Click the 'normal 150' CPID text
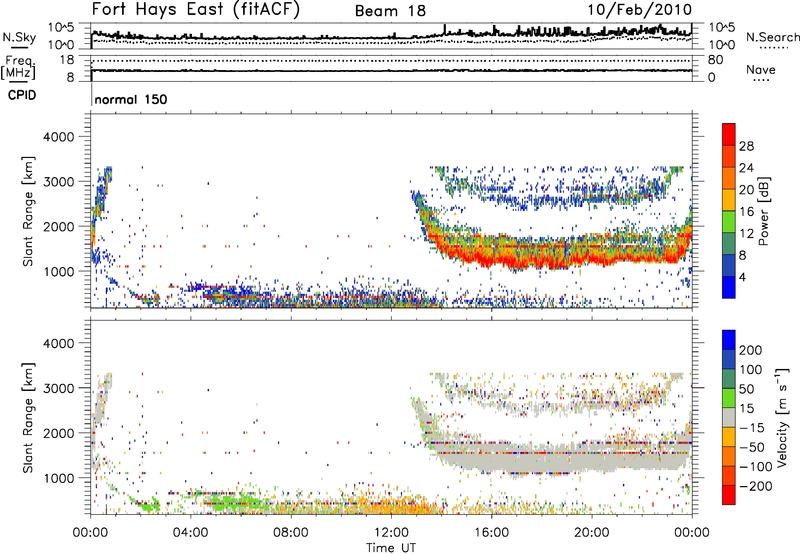 (131, 99)
